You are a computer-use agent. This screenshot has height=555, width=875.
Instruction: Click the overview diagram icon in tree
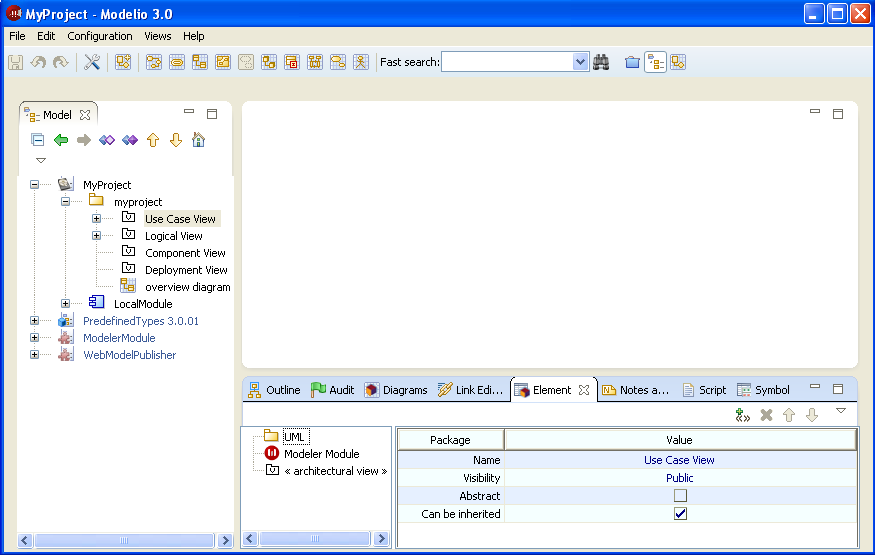128,285
